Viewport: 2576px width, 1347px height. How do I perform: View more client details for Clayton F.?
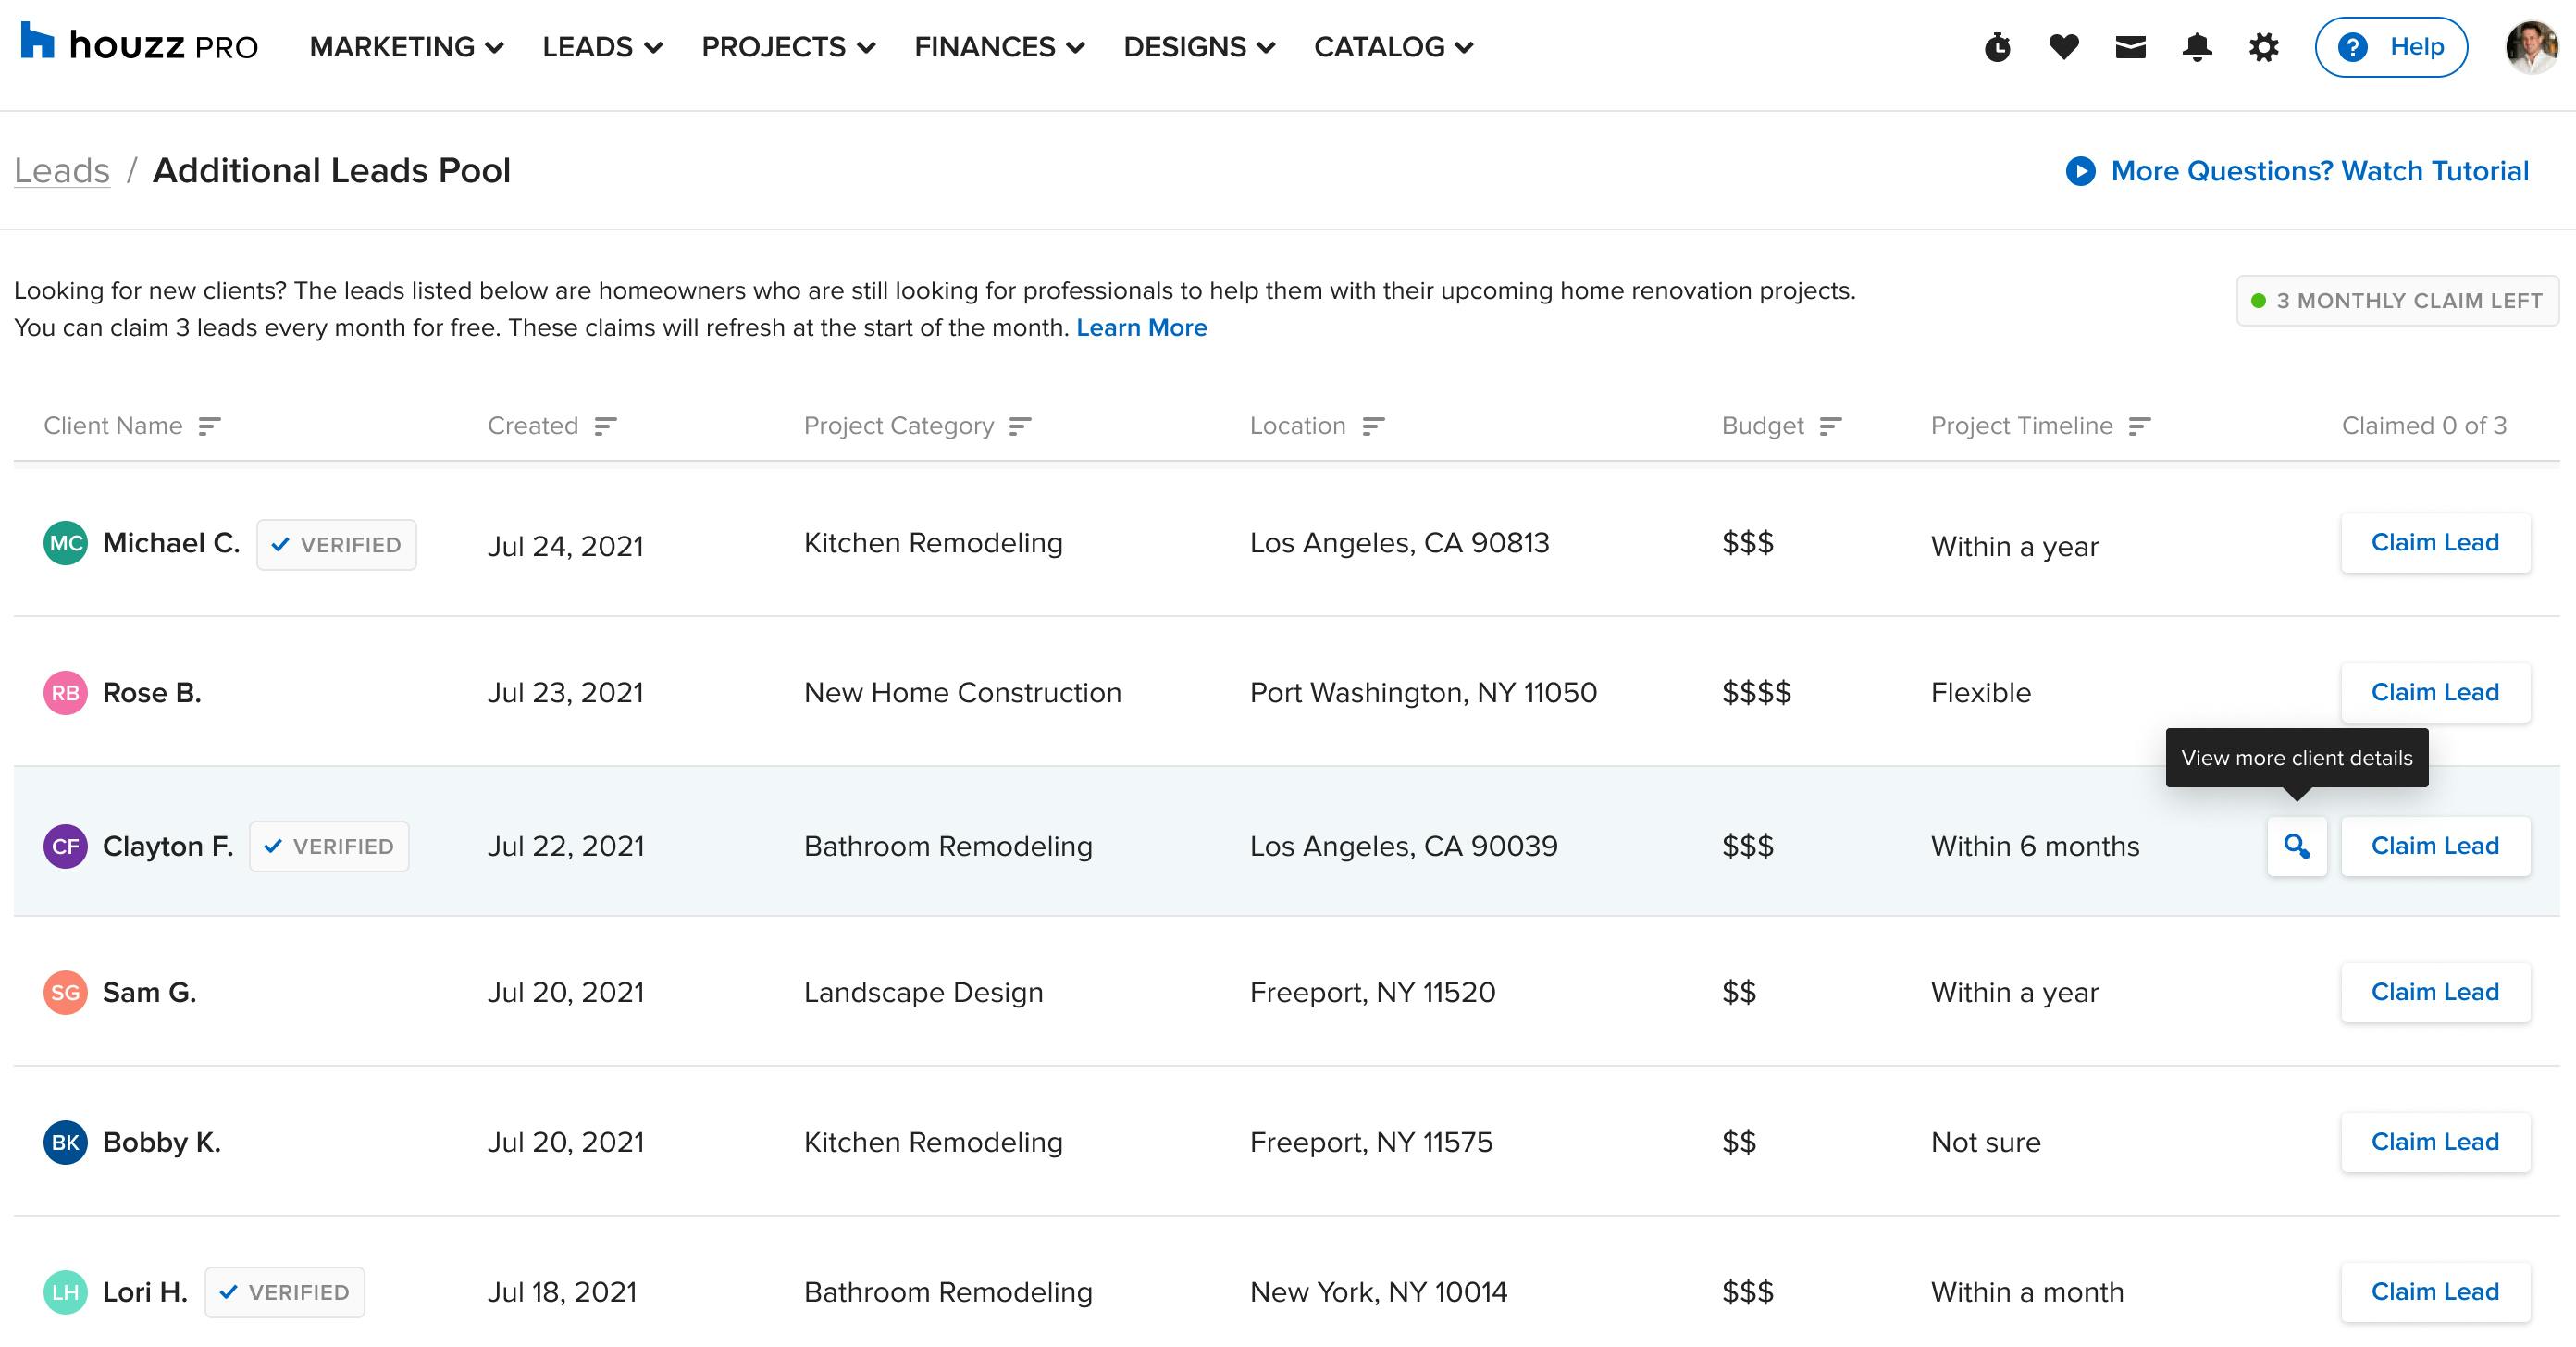click(2296, 846)
